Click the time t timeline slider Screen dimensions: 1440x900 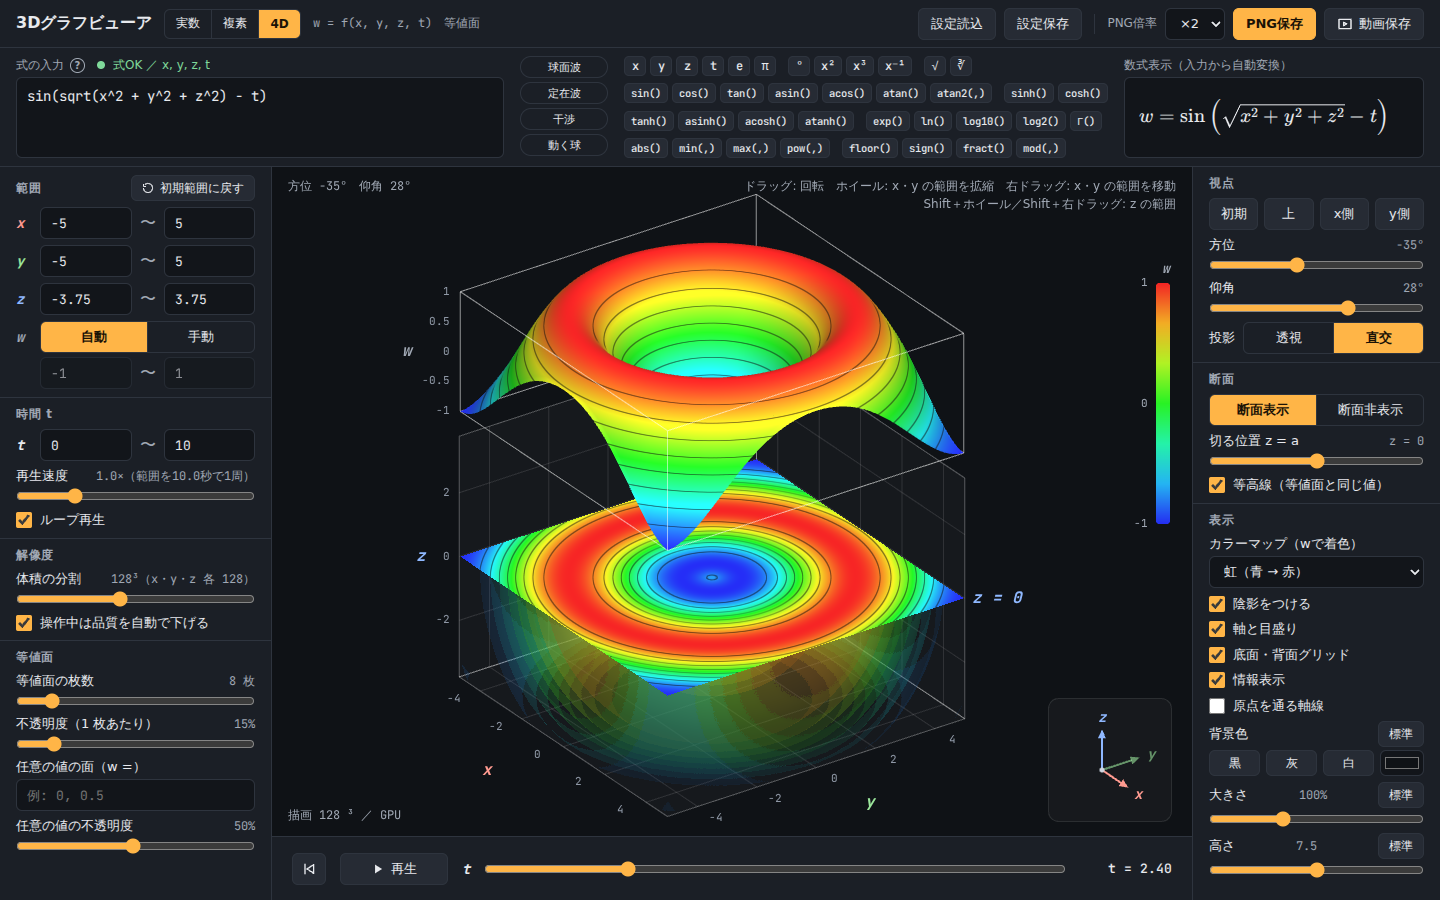[x=775, y=869]
